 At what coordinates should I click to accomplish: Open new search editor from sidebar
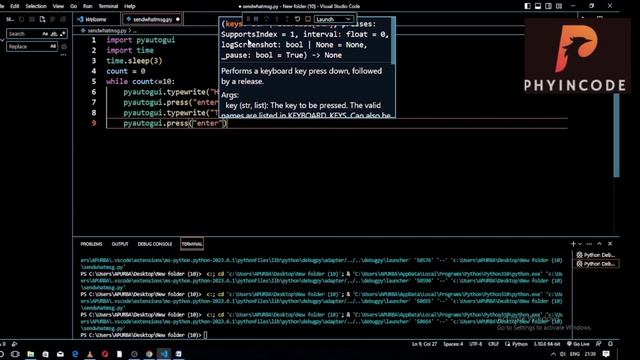coord(42,19)
